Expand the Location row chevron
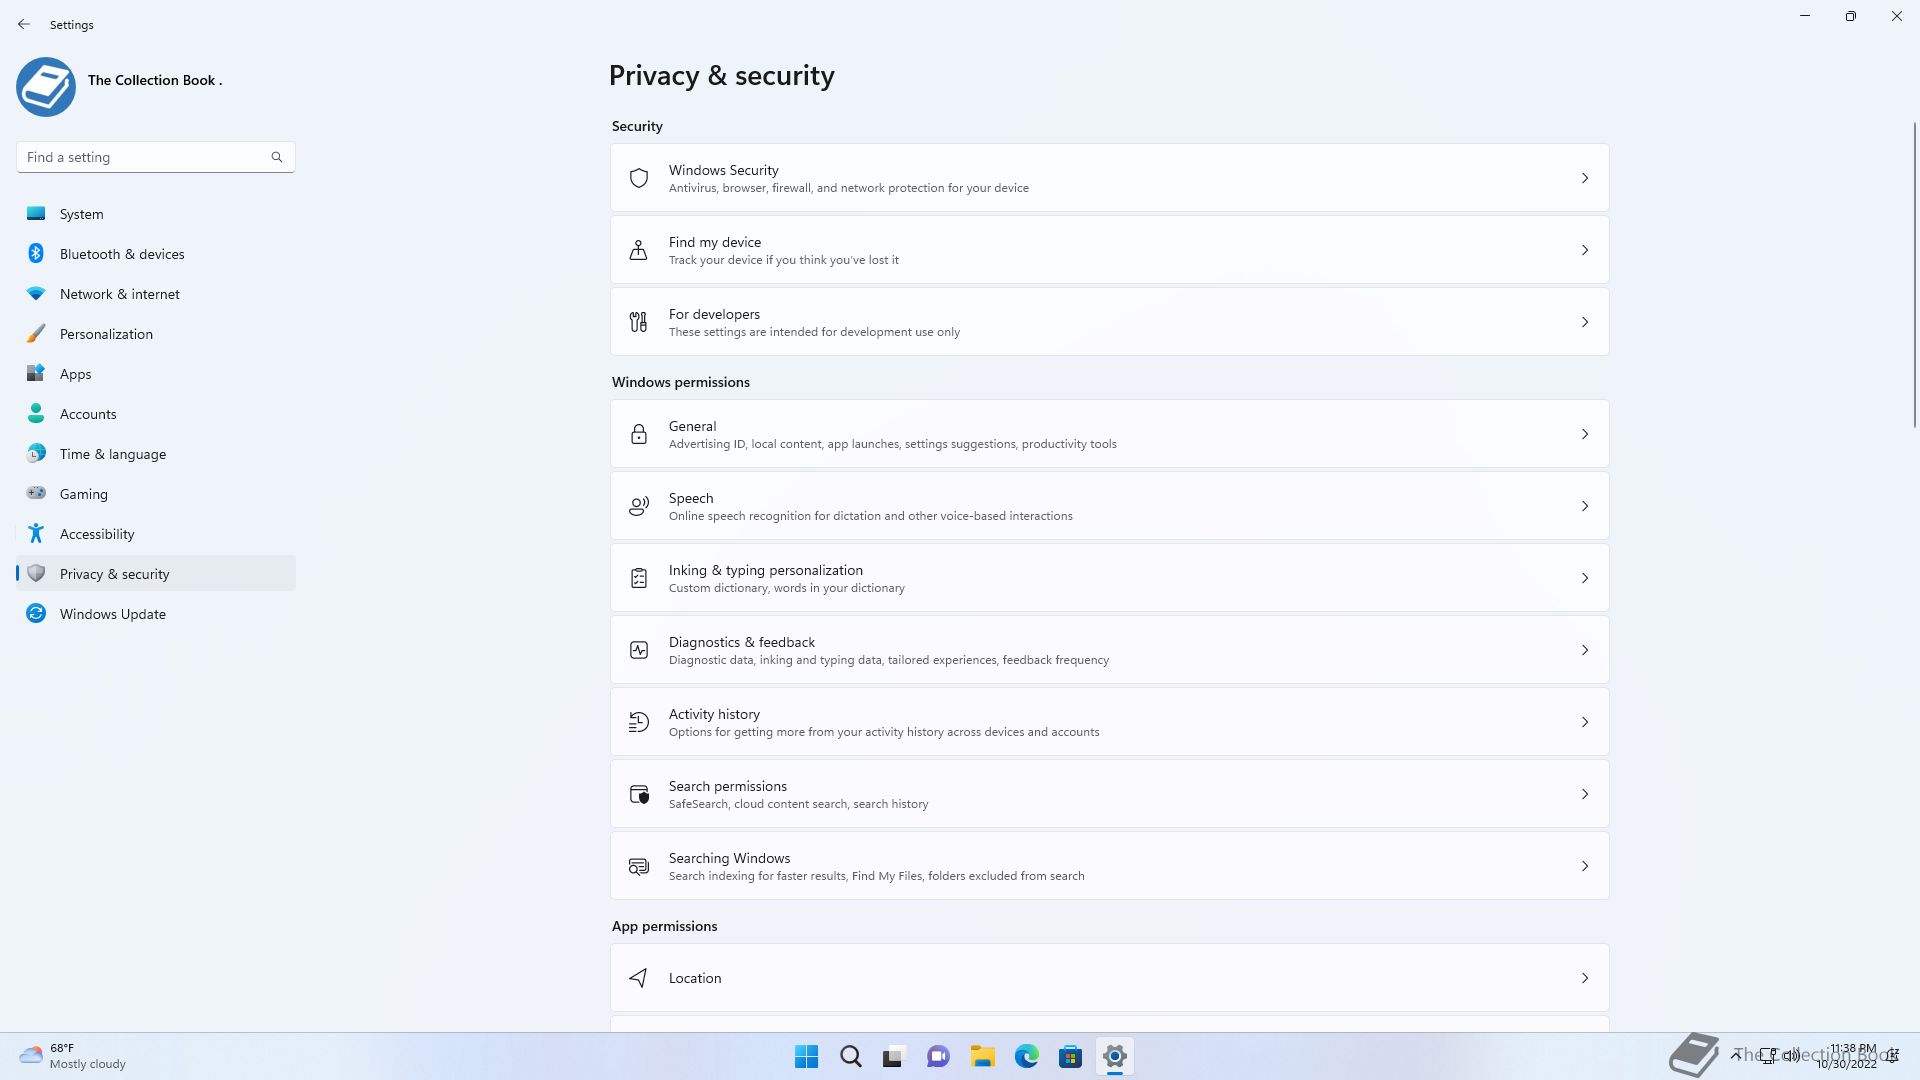1920x1080 pixels. 1585,978
